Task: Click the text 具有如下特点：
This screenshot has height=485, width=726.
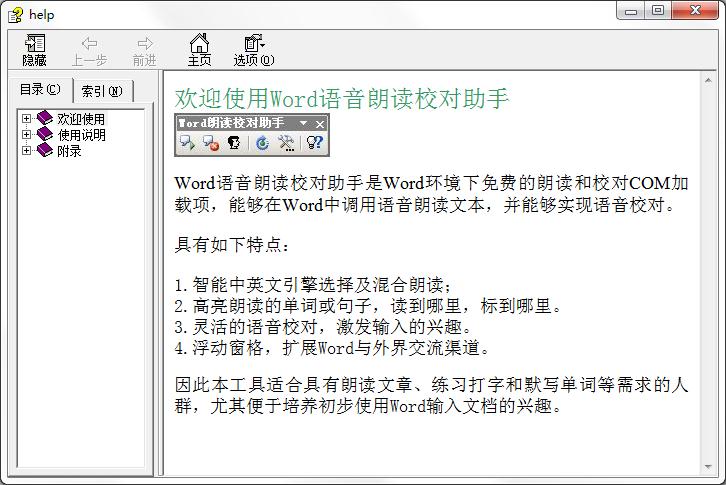Action: coord(232,244)
